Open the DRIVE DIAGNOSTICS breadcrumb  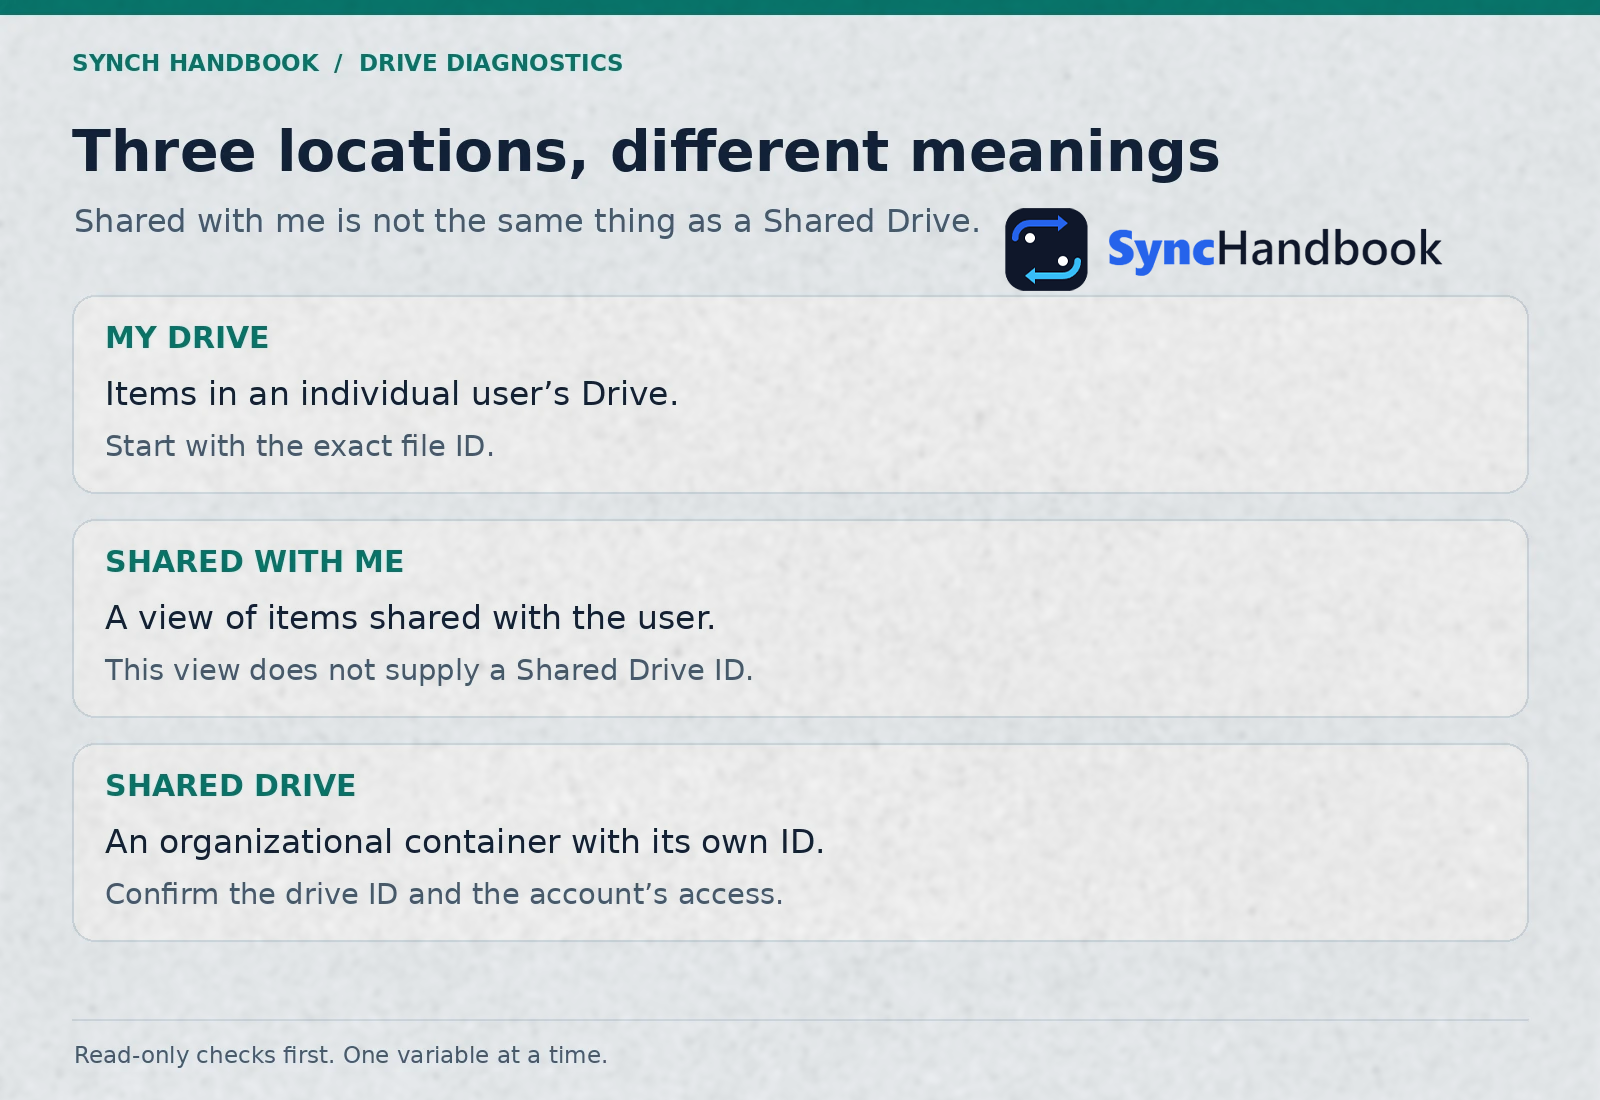[x=491, y=63]
